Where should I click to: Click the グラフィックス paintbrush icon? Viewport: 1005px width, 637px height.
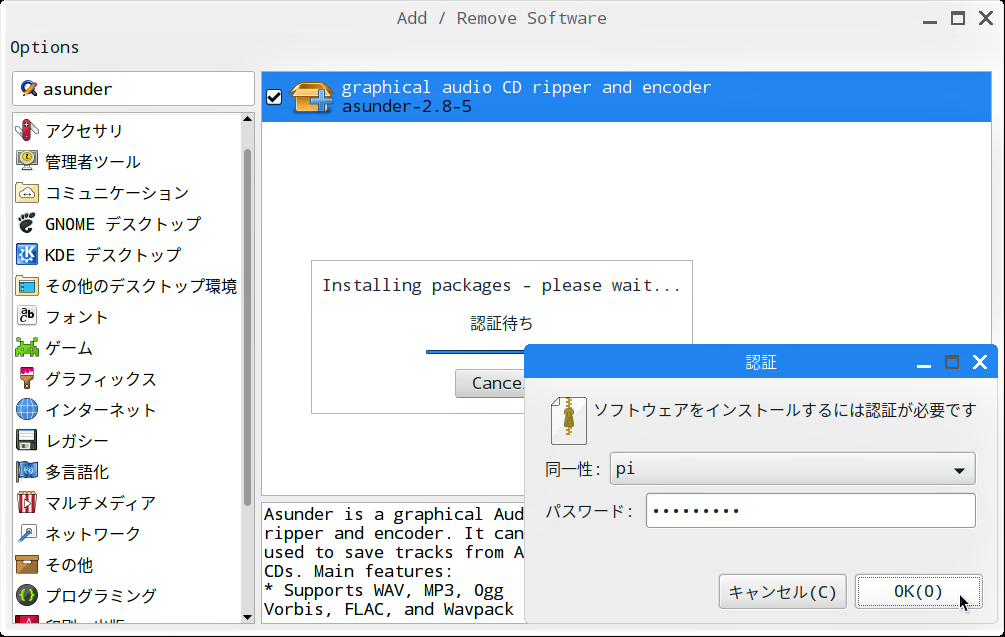click(x=27, y=378)
